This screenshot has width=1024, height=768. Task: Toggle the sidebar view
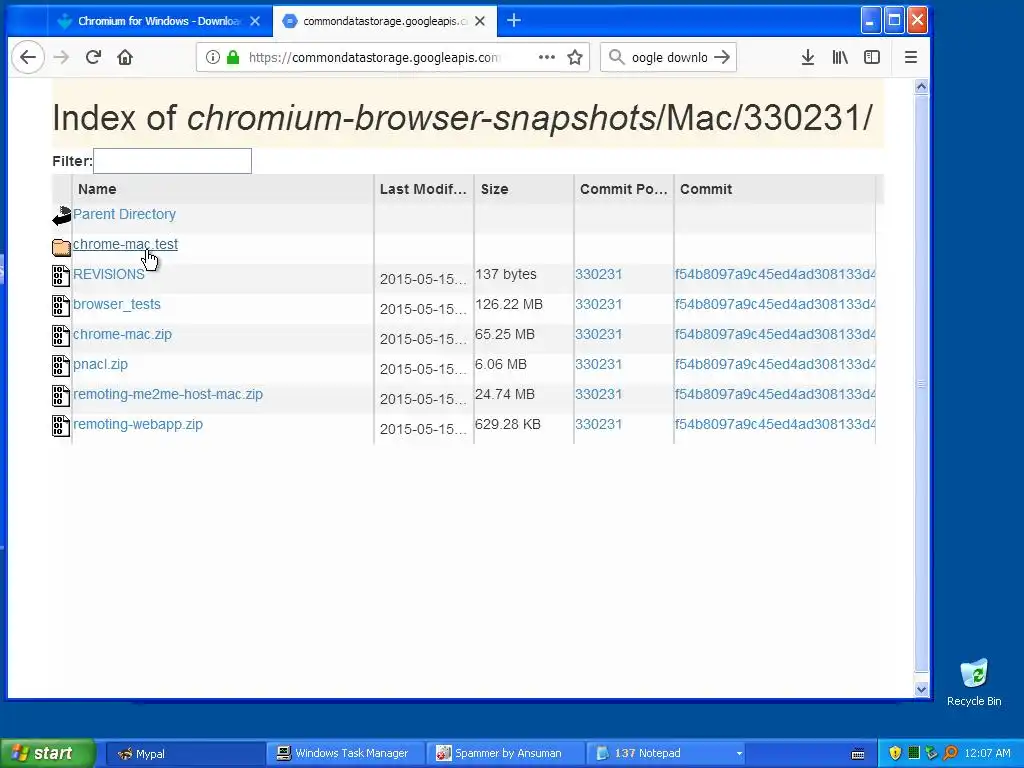(x=872, y=57)
